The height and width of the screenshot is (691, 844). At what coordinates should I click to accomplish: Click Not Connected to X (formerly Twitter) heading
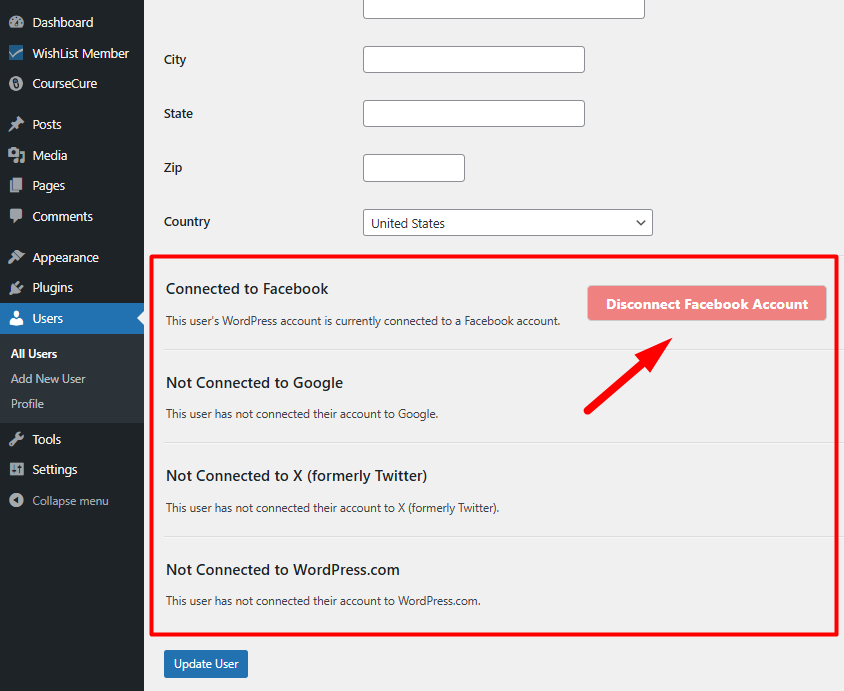[297, 476]
